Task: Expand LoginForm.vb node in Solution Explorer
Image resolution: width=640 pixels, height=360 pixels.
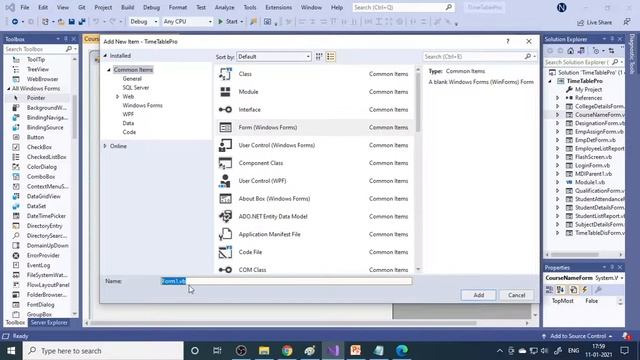Action: coord(558,165)
